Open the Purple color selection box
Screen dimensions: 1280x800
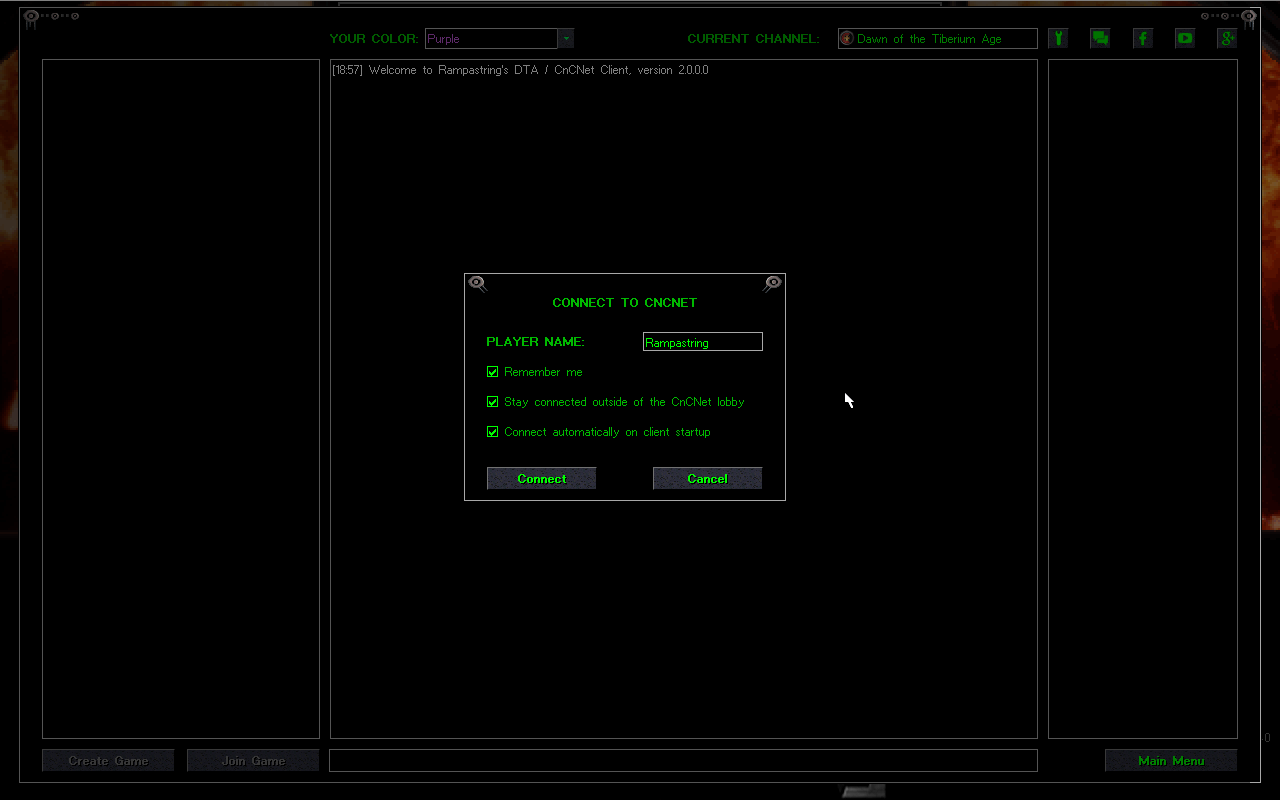[x=490, y=39]
